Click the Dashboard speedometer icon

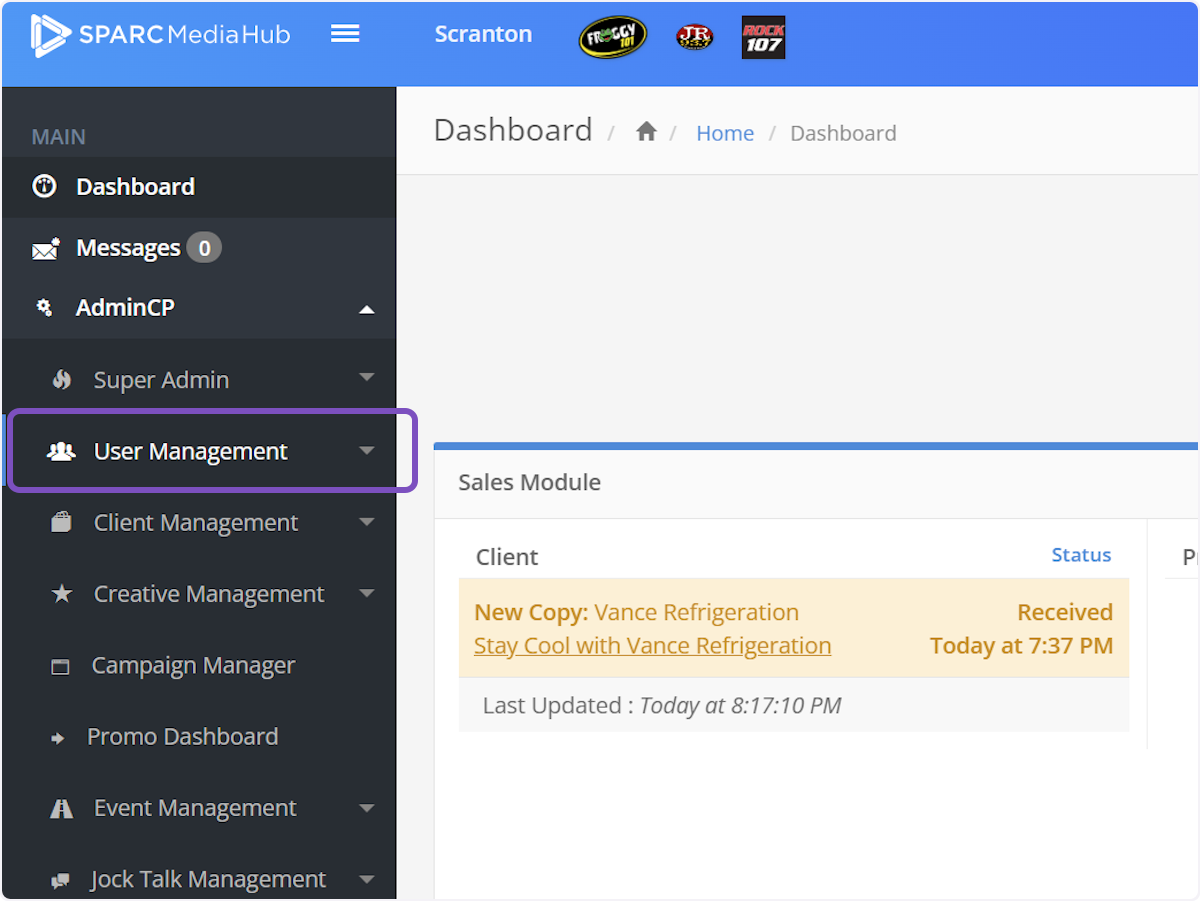coord(44,186)
